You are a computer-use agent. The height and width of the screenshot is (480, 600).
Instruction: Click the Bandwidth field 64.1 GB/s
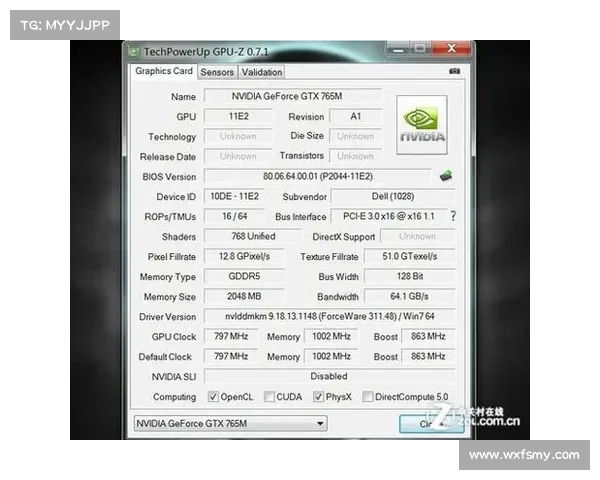click(410, 296)
